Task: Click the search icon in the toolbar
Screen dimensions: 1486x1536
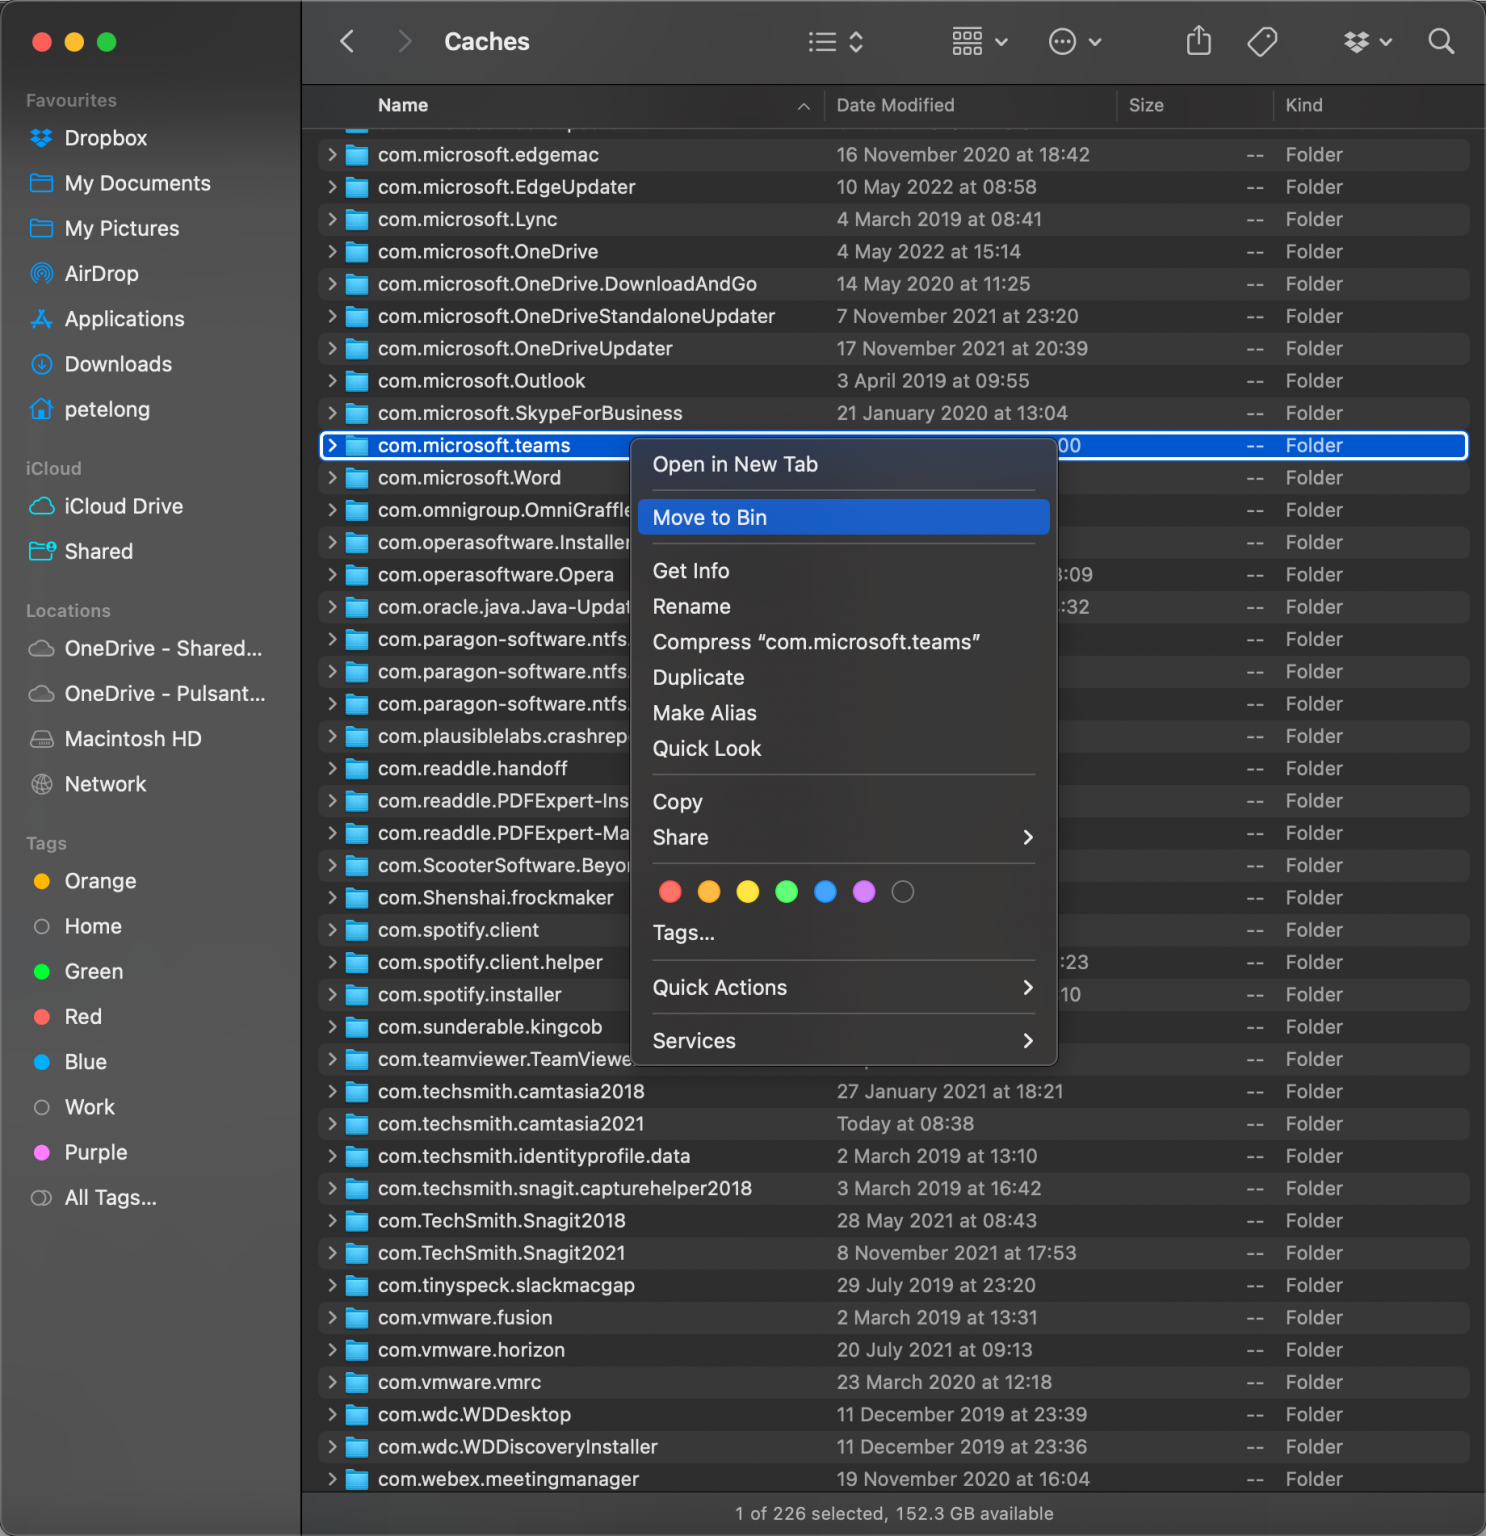Action: tap(1441, 41)
